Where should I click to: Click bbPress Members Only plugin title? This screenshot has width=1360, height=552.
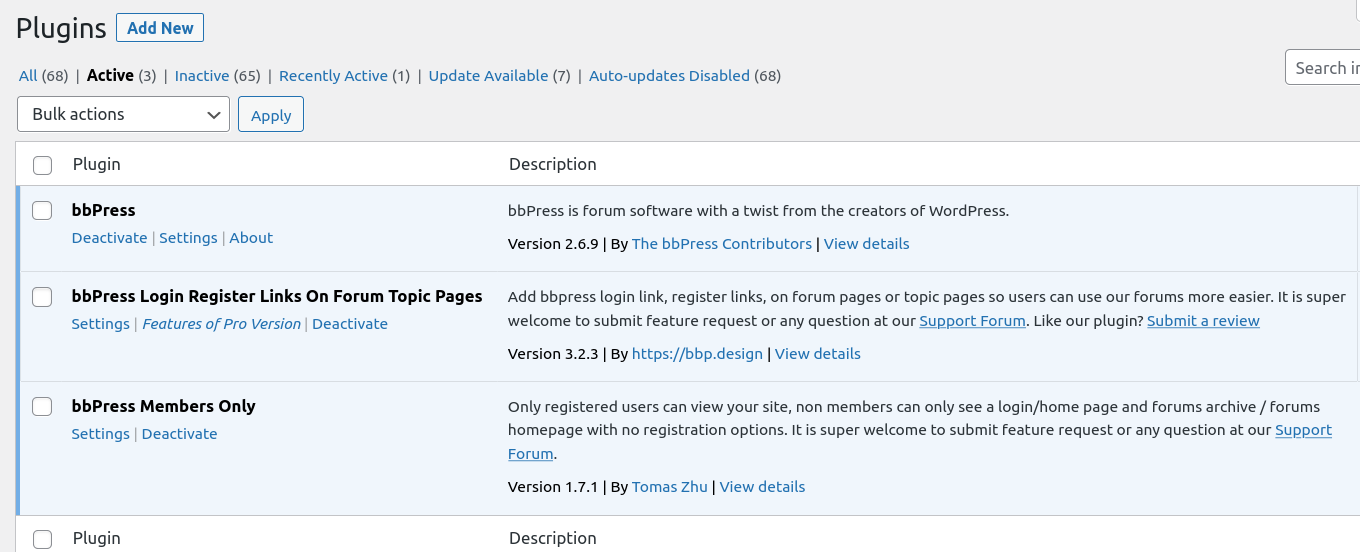click(163, 406)
